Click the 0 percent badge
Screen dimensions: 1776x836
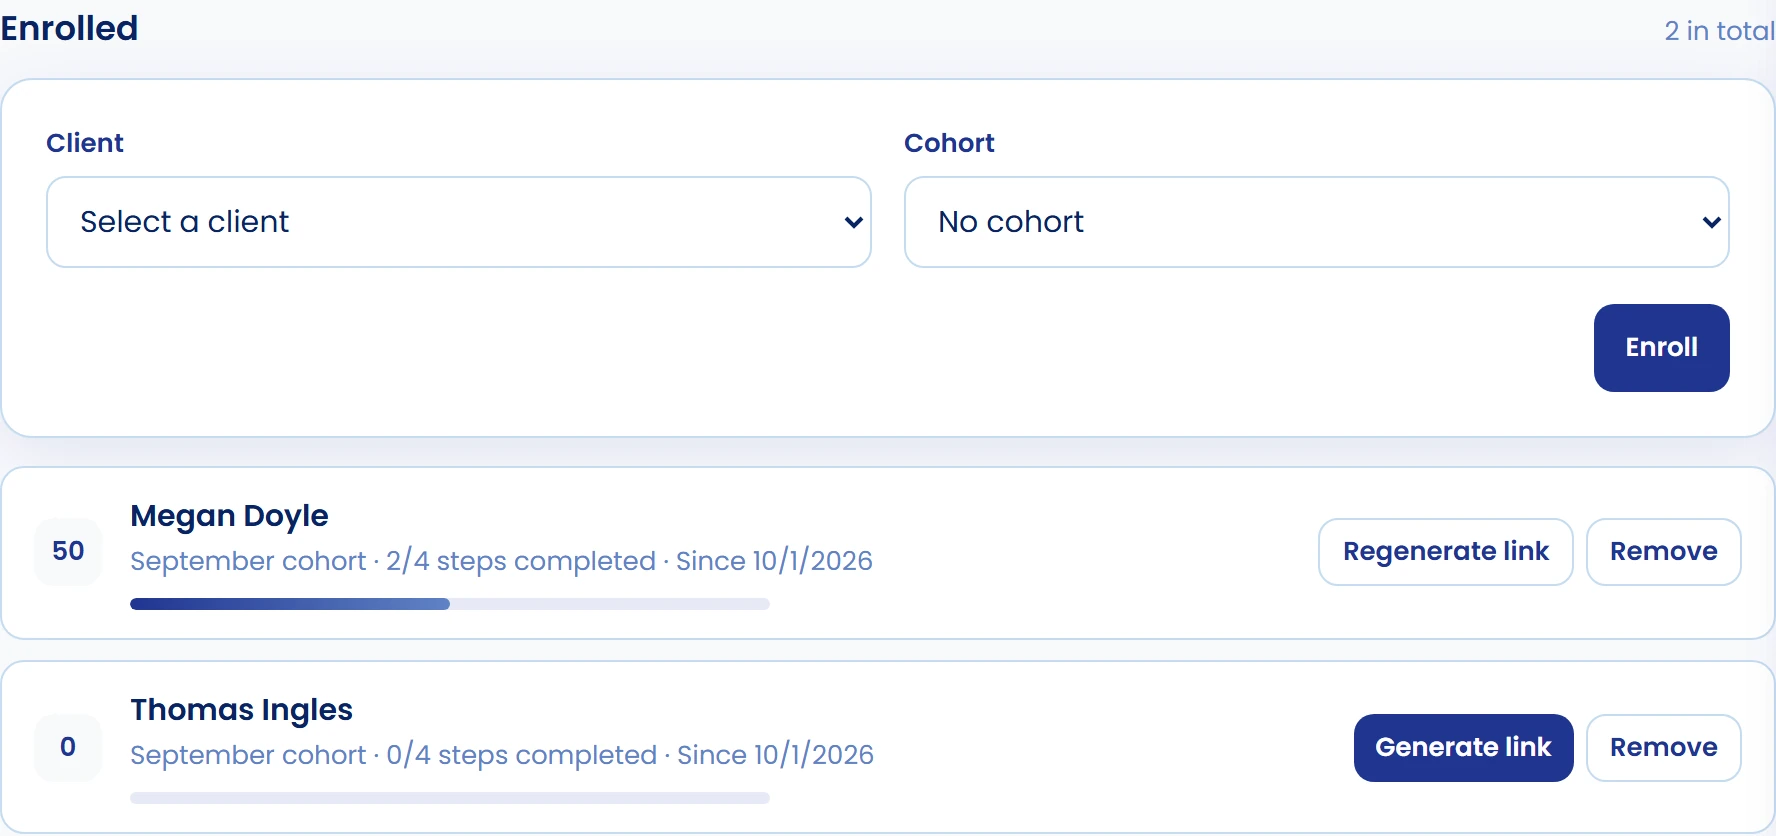[68, 747]
